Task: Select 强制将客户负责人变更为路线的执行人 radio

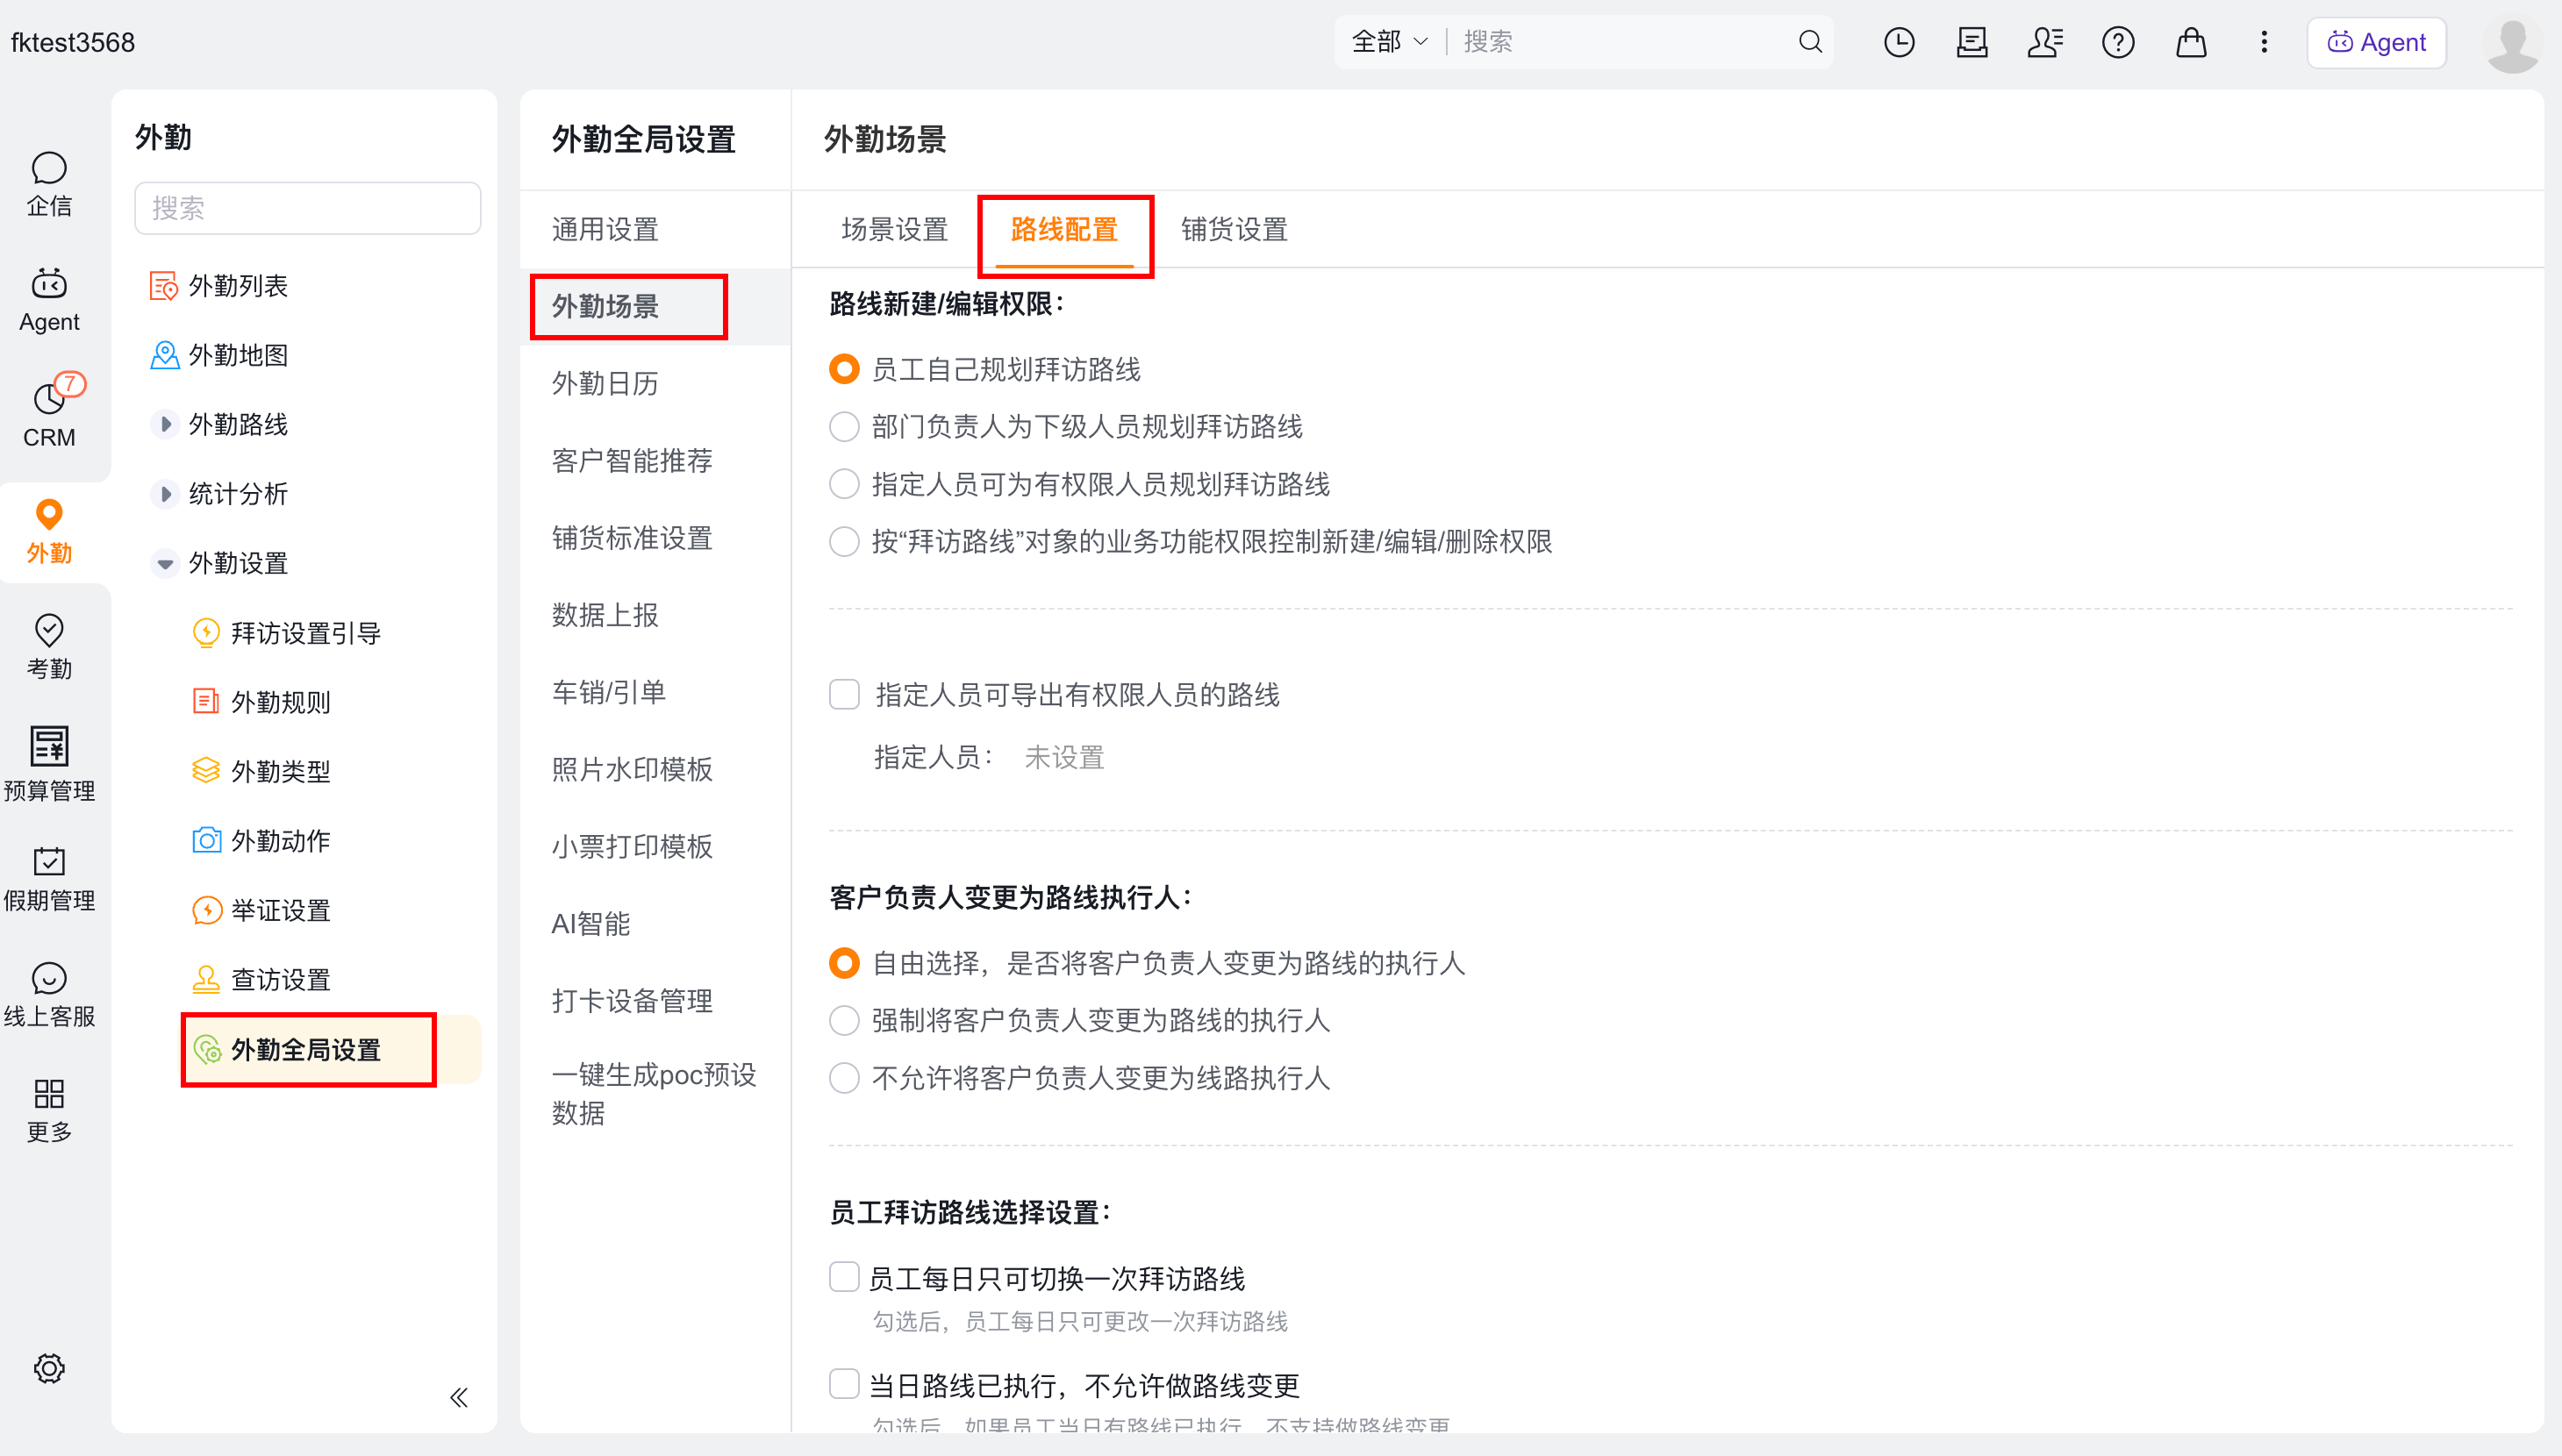Action: point(844,1020)
